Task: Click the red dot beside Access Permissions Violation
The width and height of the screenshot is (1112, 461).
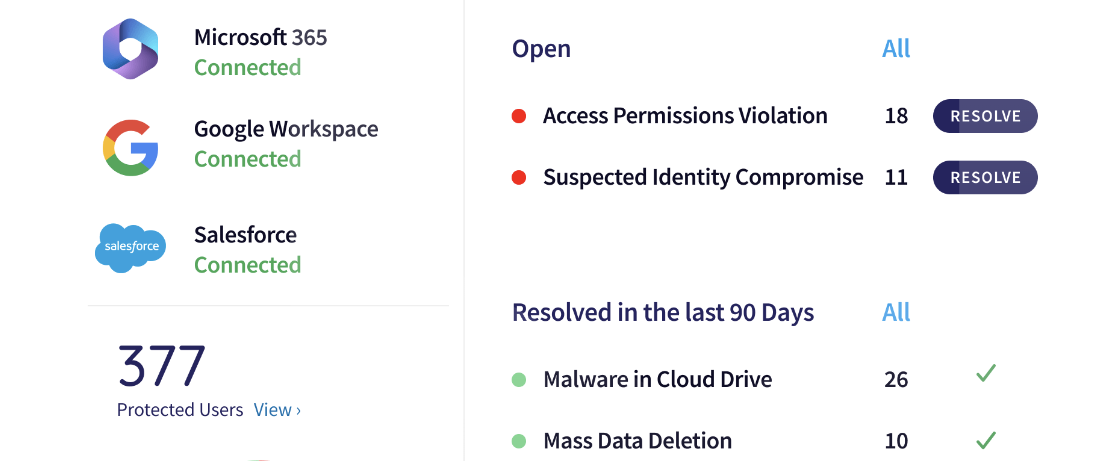Action: [519, 116]
